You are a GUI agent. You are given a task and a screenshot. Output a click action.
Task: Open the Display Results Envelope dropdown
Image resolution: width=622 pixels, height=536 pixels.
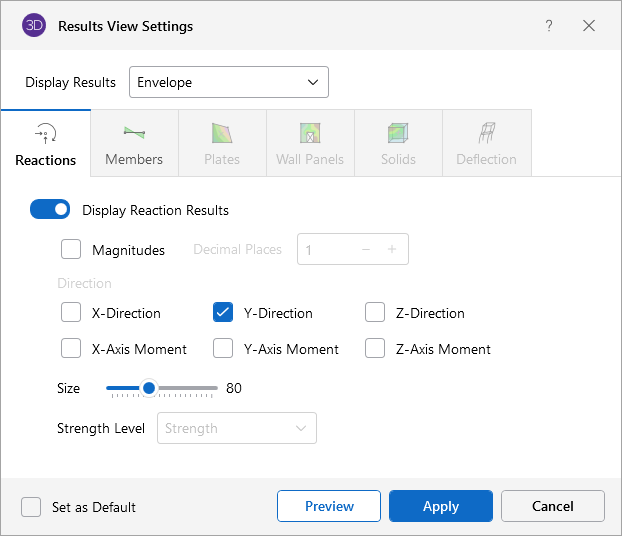(x=229, y=82)
